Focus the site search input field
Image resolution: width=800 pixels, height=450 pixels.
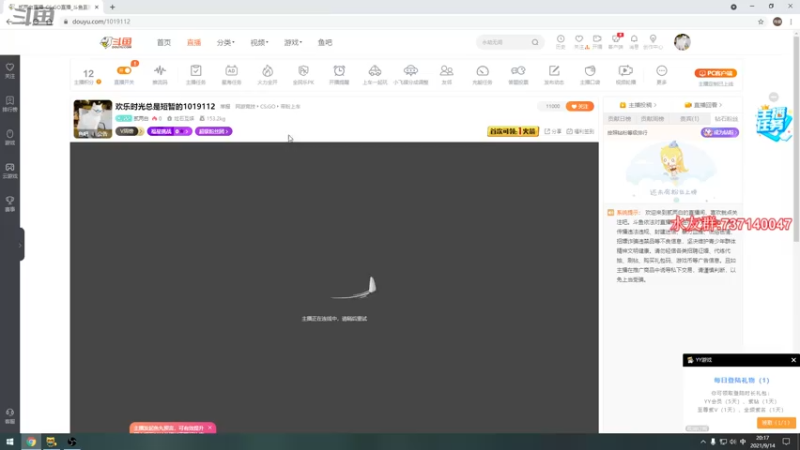504,42
